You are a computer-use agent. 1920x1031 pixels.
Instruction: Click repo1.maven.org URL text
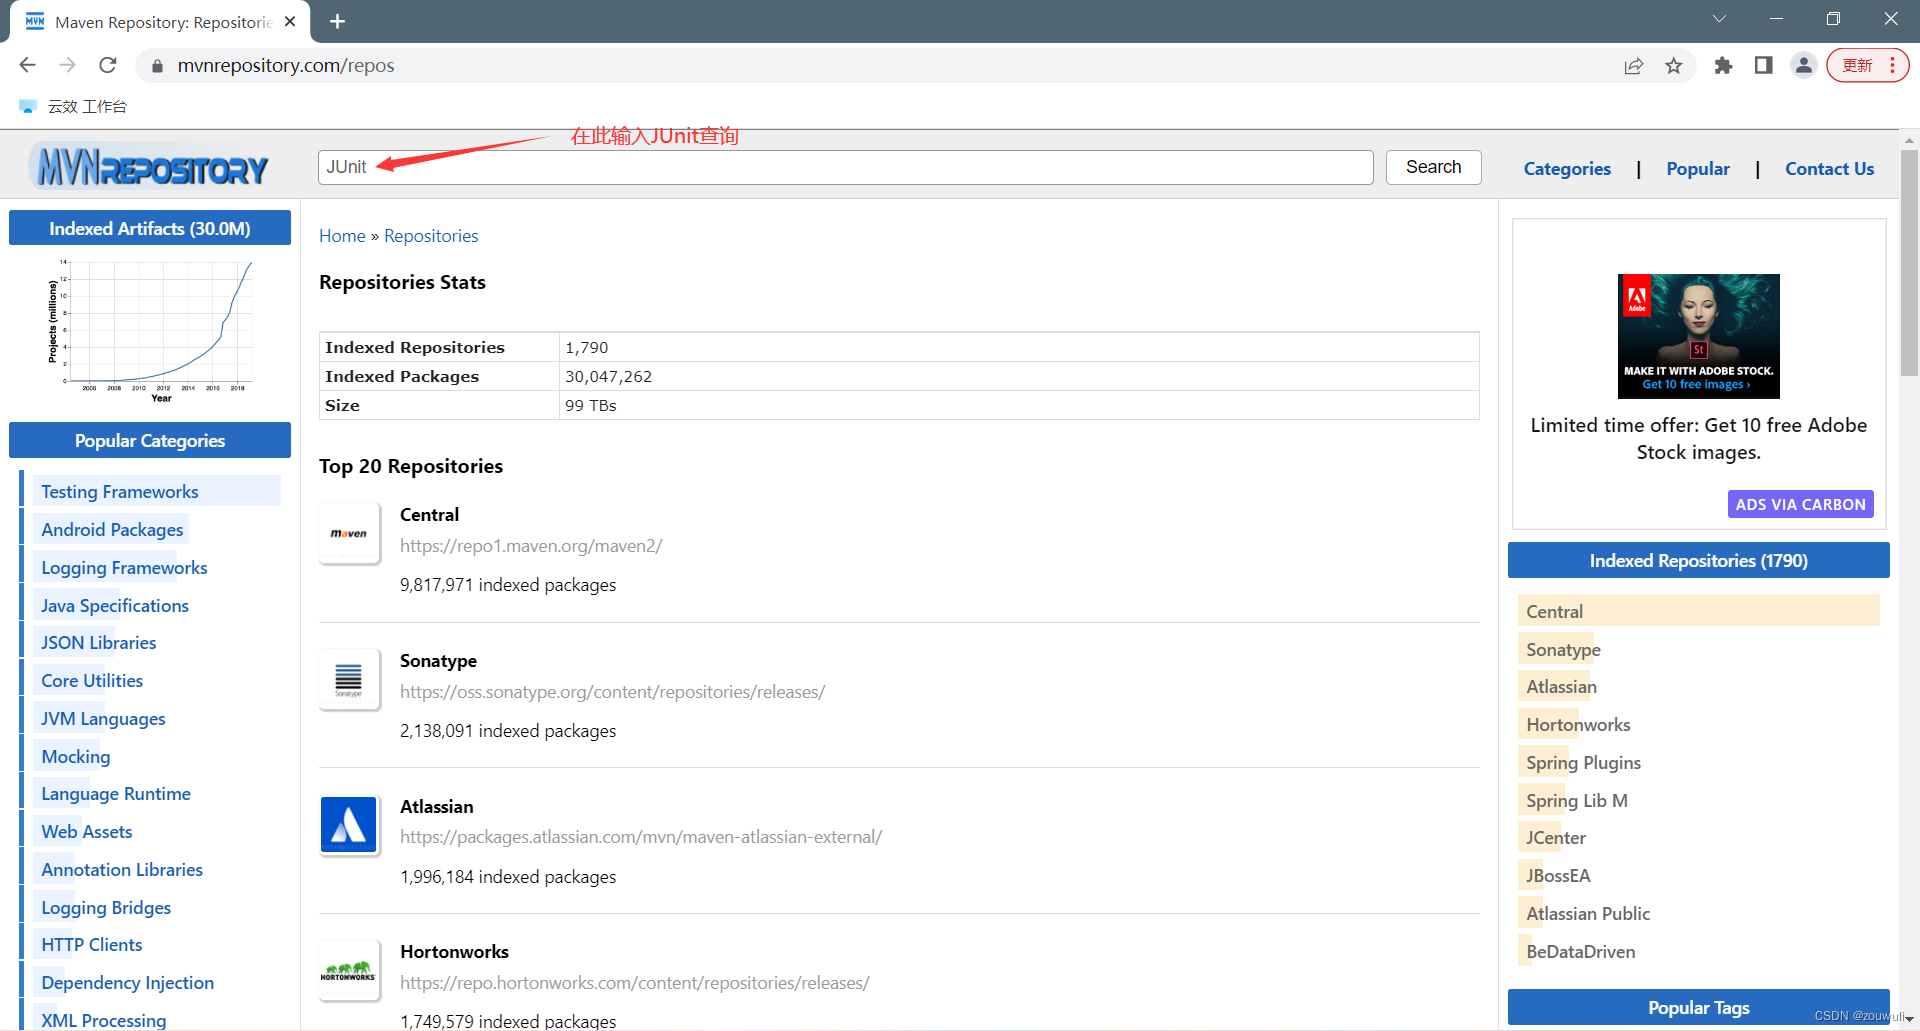click(x=531, y=546)
